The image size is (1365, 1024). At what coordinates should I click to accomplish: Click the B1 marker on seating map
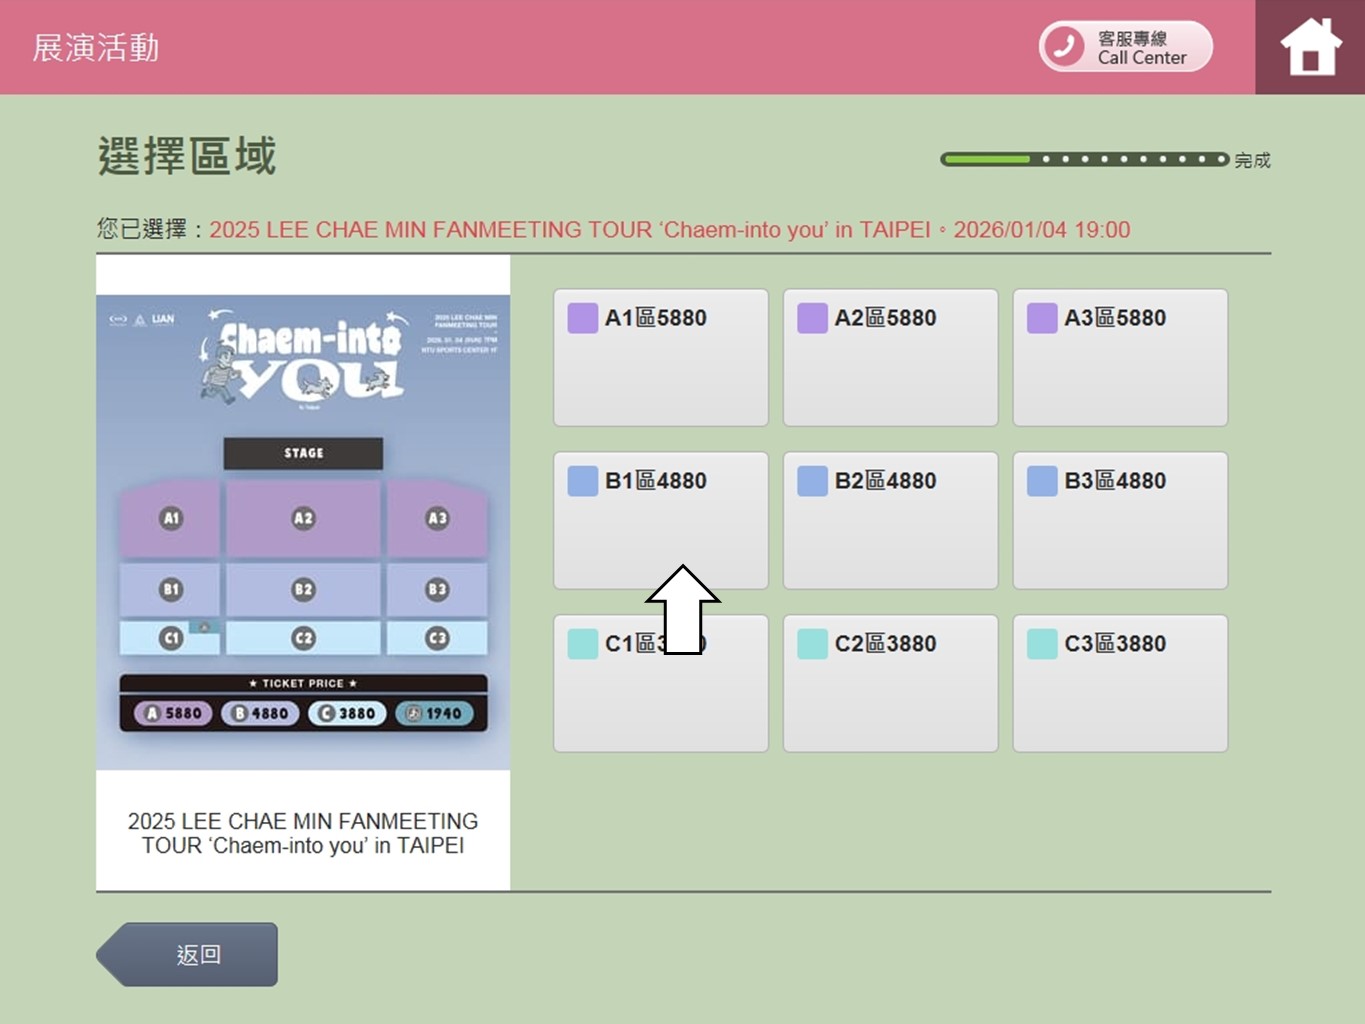171,589
